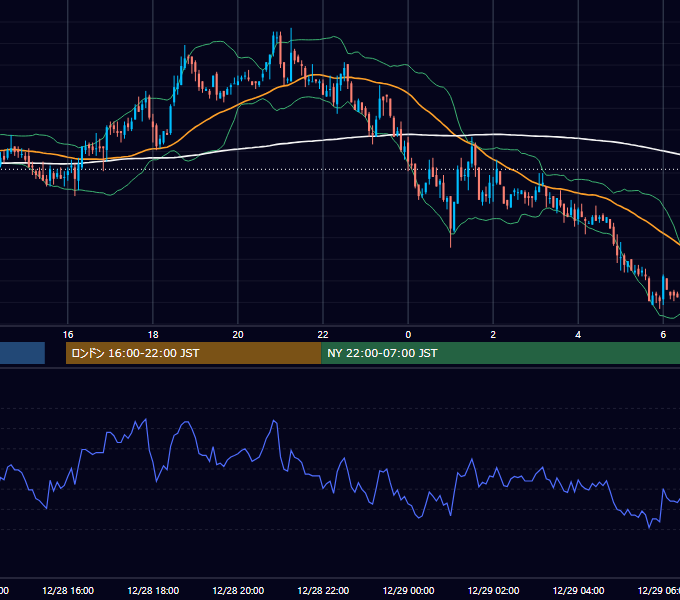Select the NY 22:00-07:00 JST session bar
The height and width of the screenshot is (600, 680).
point(500,353)
